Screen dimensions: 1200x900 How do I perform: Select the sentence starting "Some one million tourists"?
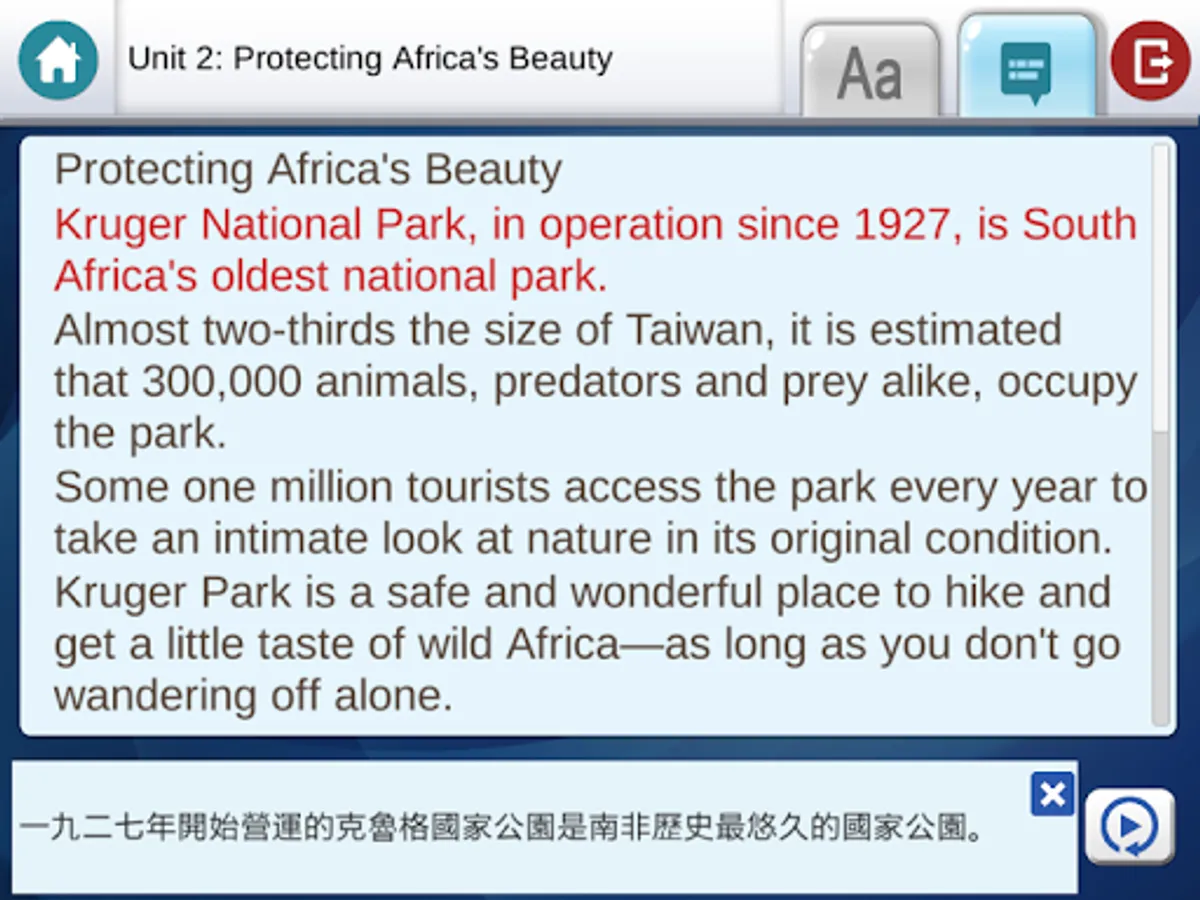pos(600,513)
